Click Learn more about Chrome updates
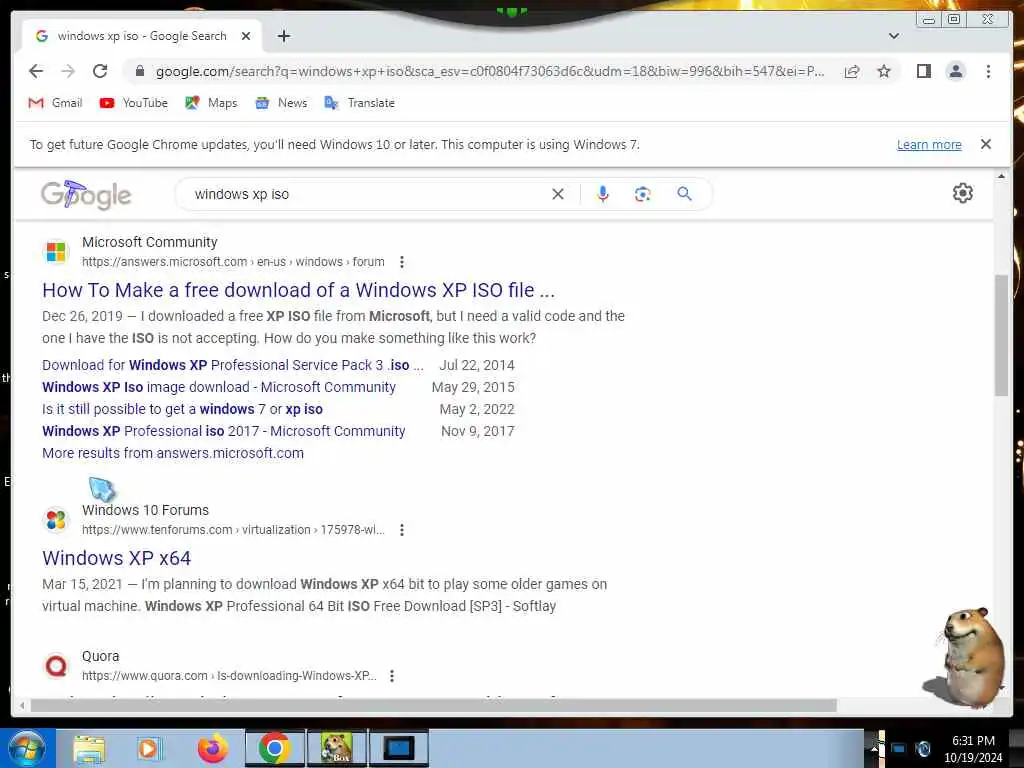 point(929,144)
